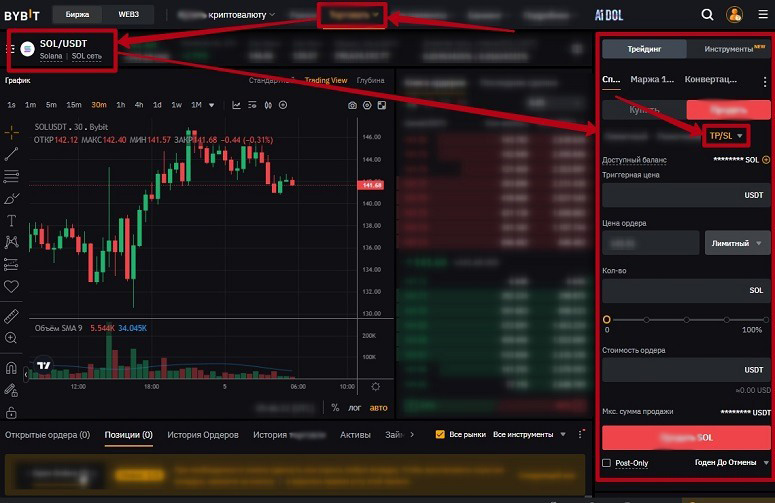The height and width of the screenshot is (503, 775).
Task: Click the 'Триггерная цена' USDT input field
Action: pos(685,196)
